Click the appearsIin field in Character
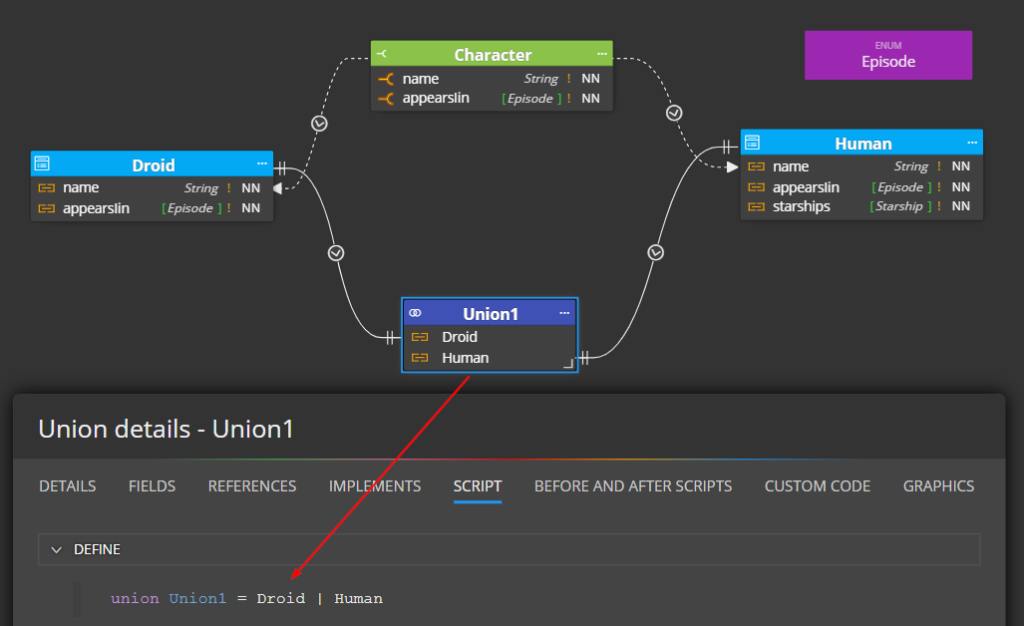 pyautogui.click(x=436, y=99)
